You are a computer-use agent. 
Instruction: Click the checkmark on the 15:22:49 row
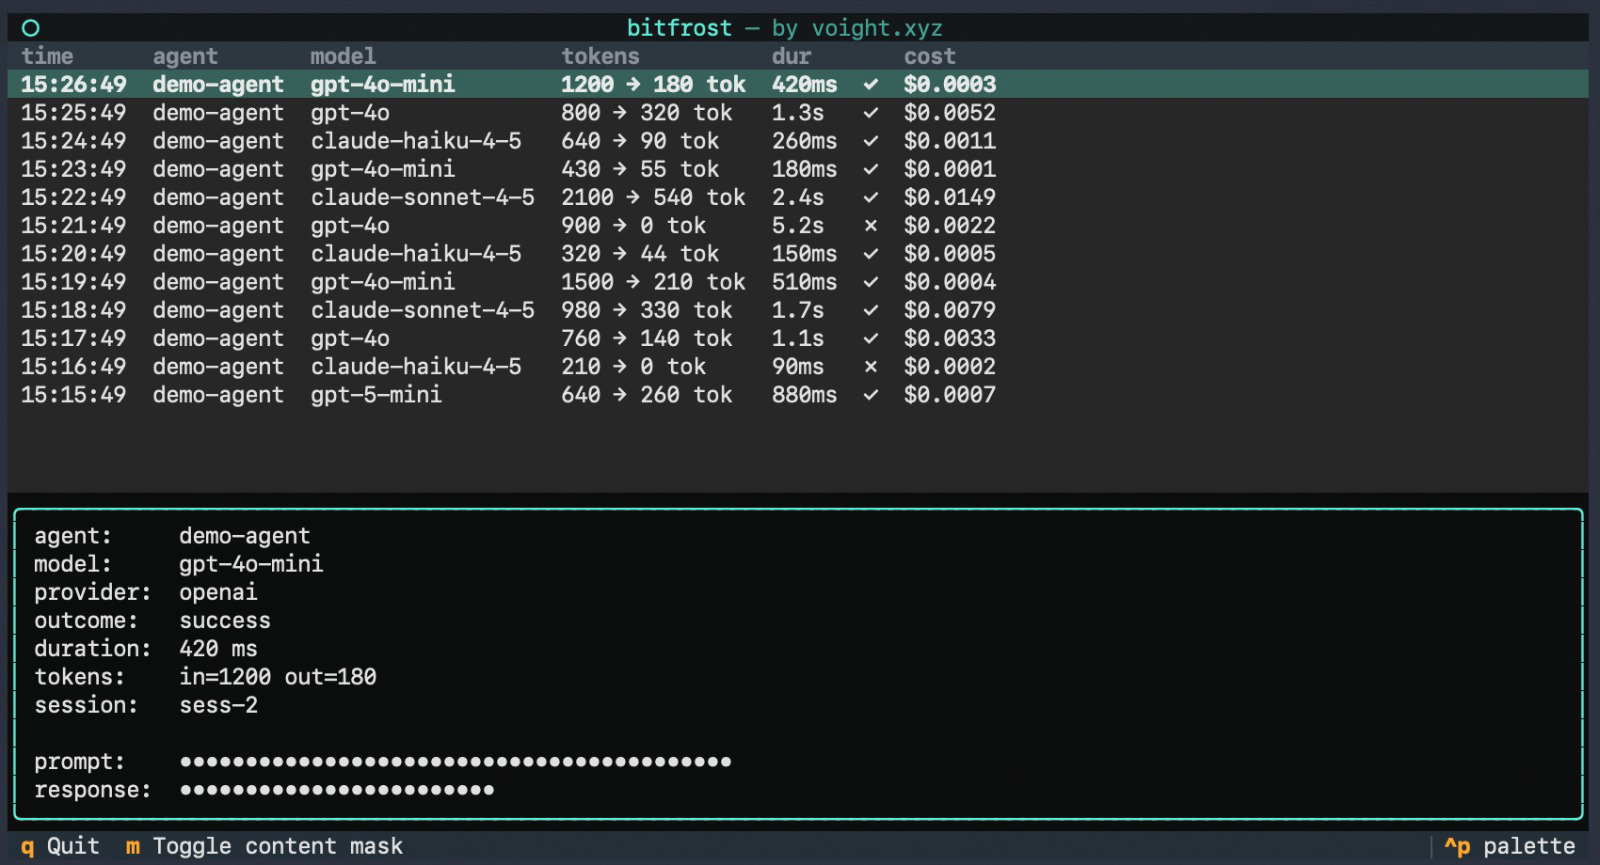tap(870, 198)
